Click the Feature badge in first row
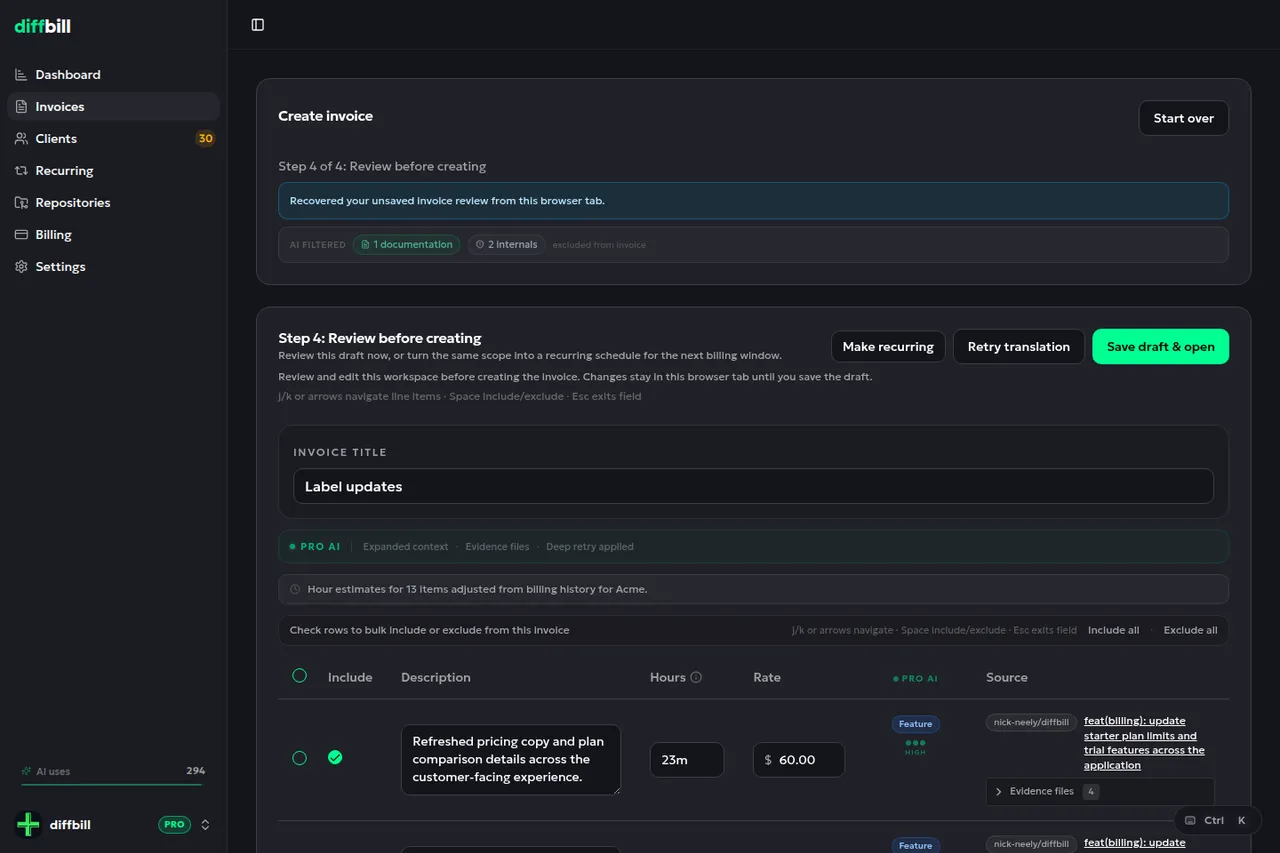The height and width of the screenshot is (853, 1280). pyautogui.click(x=915, y=724)
